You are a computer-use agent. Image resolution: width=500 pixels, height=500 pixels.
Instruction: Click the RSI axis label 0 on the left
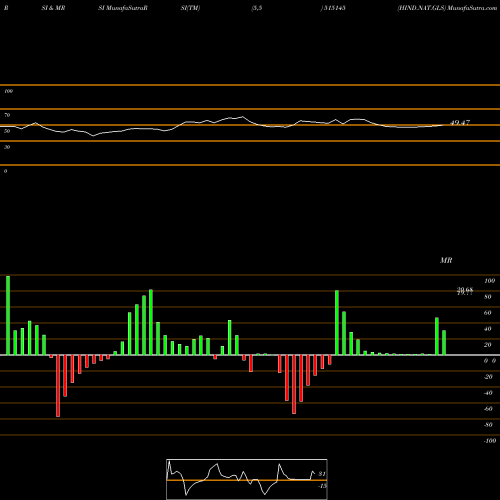coord(5,171)
